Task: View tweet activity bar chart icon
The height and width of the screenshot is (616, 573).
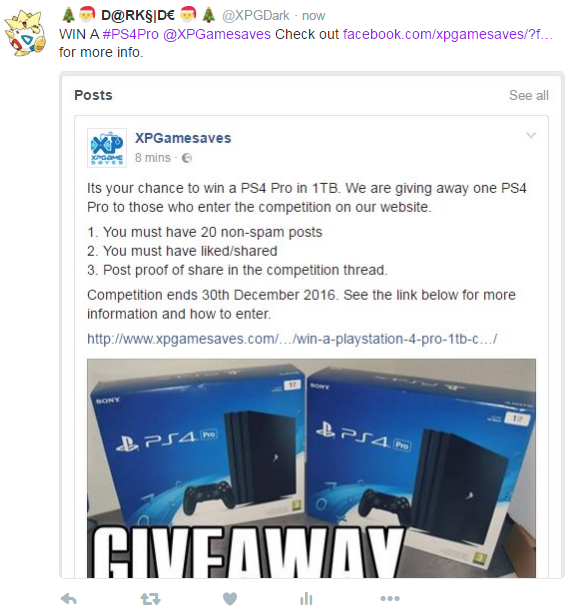Action: click(306, 599)
